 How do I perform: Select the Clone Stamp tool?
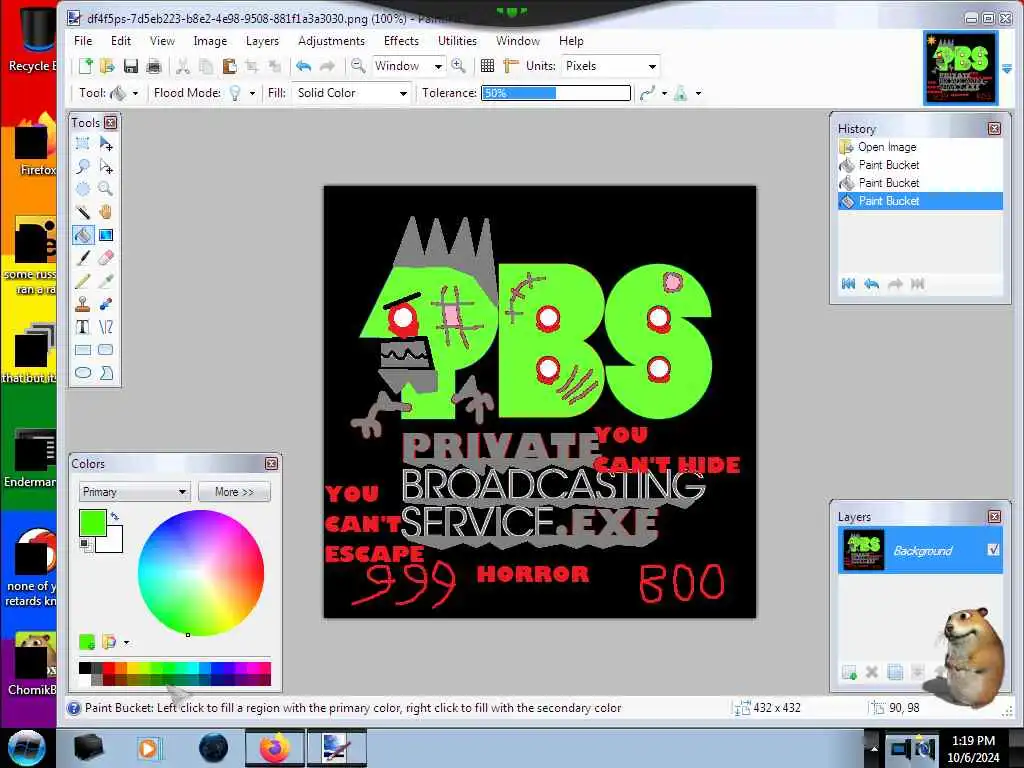83,304
